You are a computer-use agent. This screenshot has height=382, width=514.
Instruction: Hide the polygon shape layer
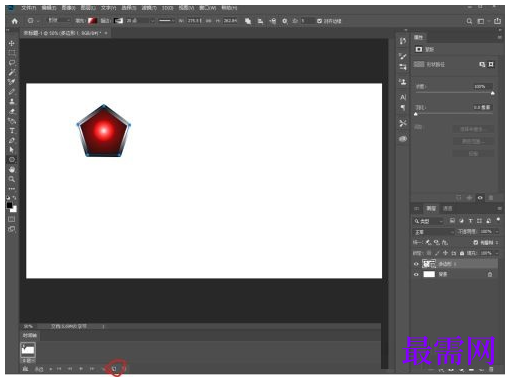click(416, 264)
